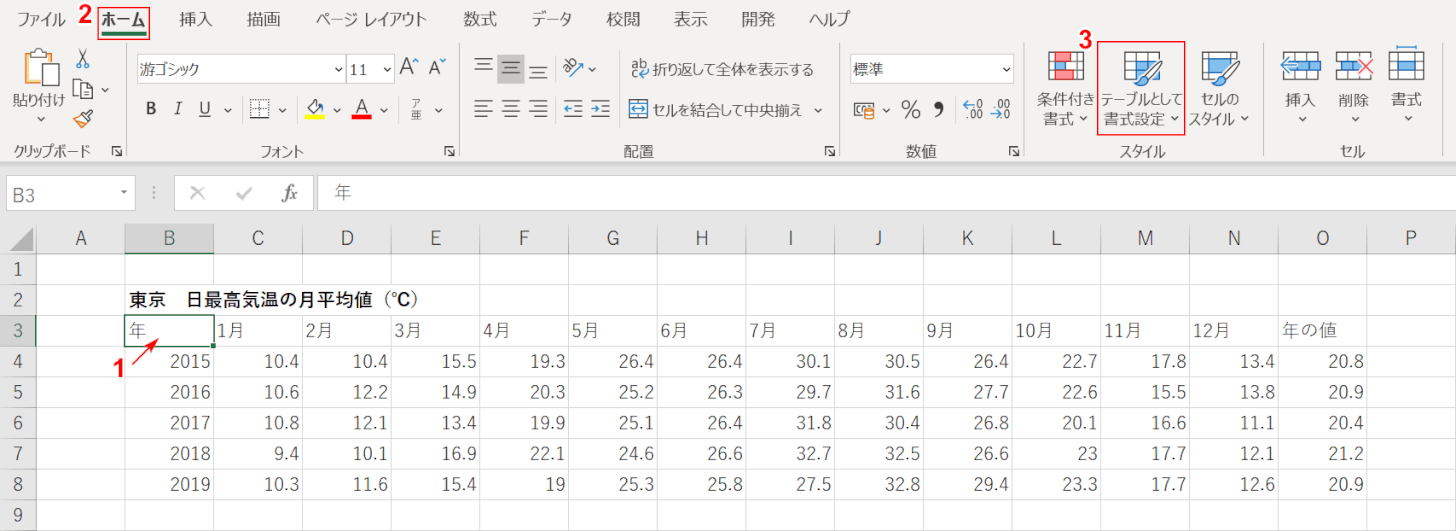The image size is (1456, 531).
Task: Click the 書式 format cells icon
Action: click(x=1406, y=64)
